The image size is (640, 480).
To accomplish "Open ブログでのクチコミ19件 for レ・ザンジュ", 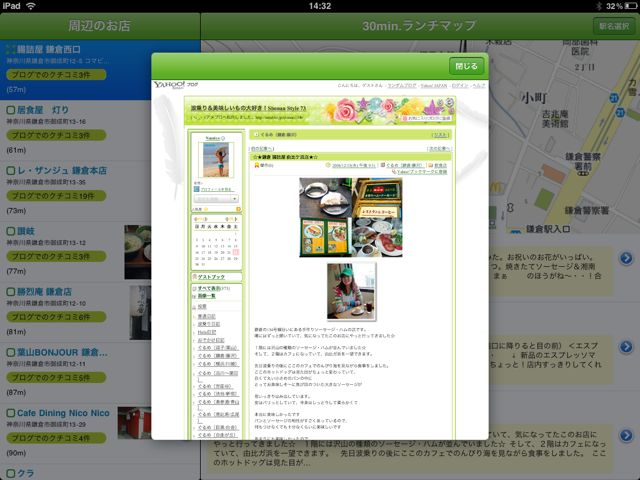I will click(56, 196).
